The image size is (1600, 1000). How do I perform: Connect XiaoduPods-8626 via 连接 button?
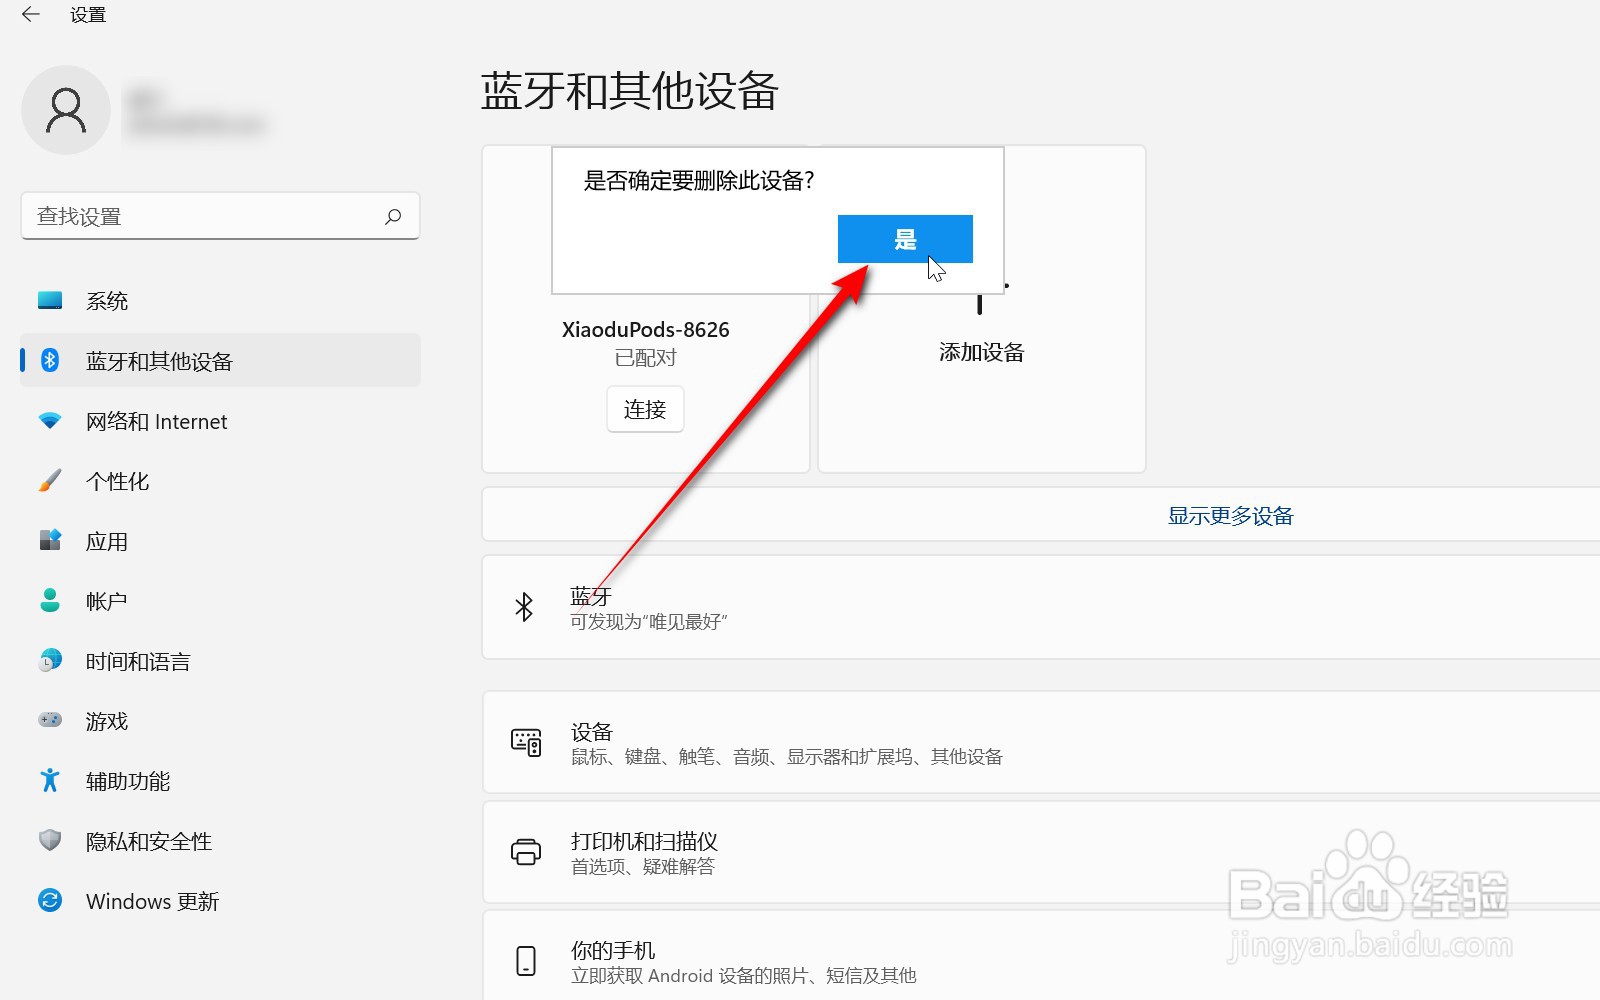click(645, 409)
